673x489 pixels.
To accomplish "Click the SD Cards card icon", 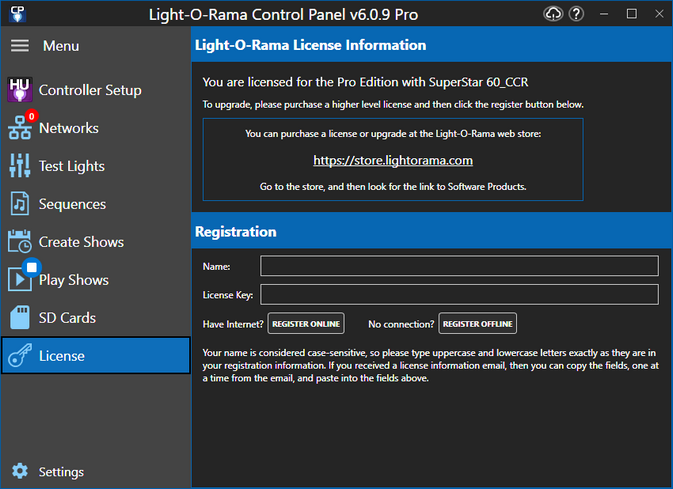I will coord(20,317).
